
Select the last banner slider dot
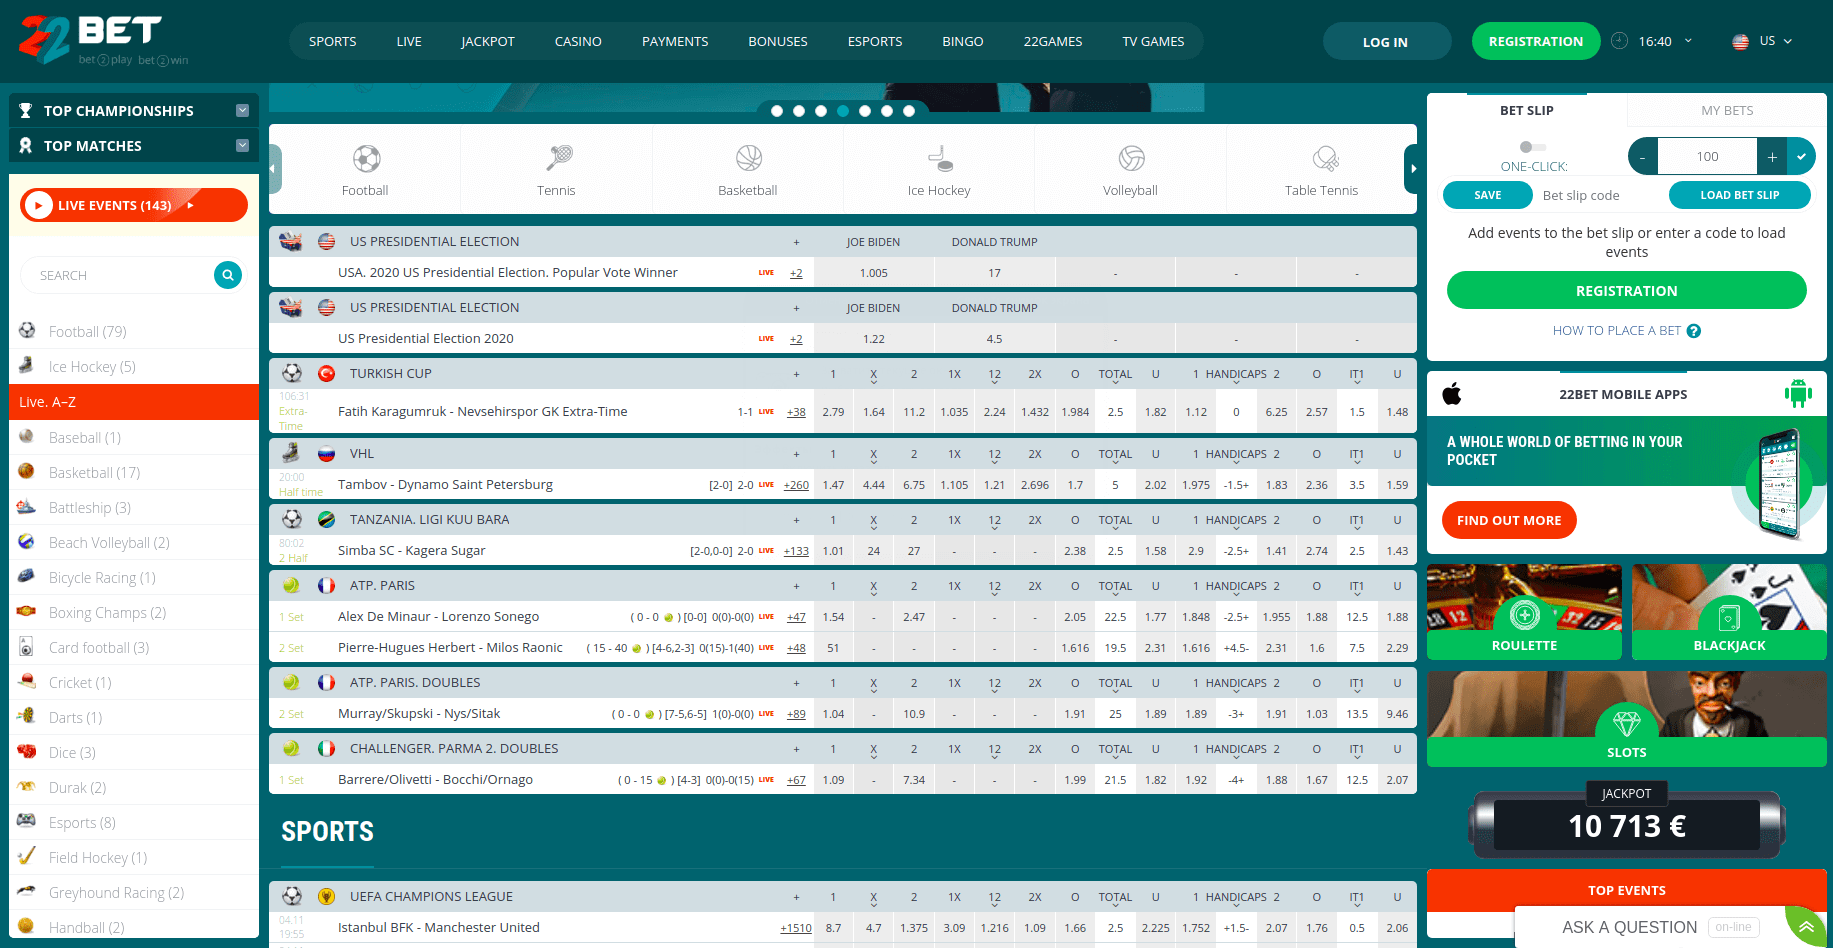(909, 111)
